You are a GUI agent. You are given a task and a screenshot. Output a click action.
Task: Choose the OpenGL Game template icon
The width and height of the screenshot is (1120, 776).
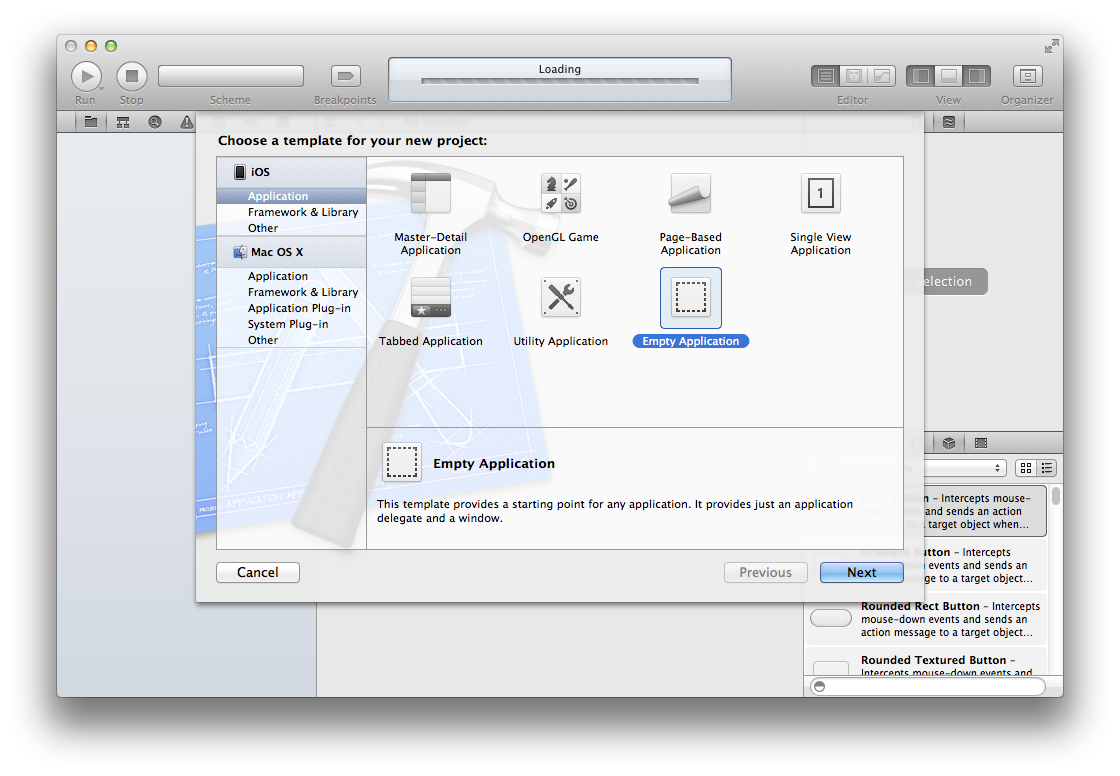560,194
